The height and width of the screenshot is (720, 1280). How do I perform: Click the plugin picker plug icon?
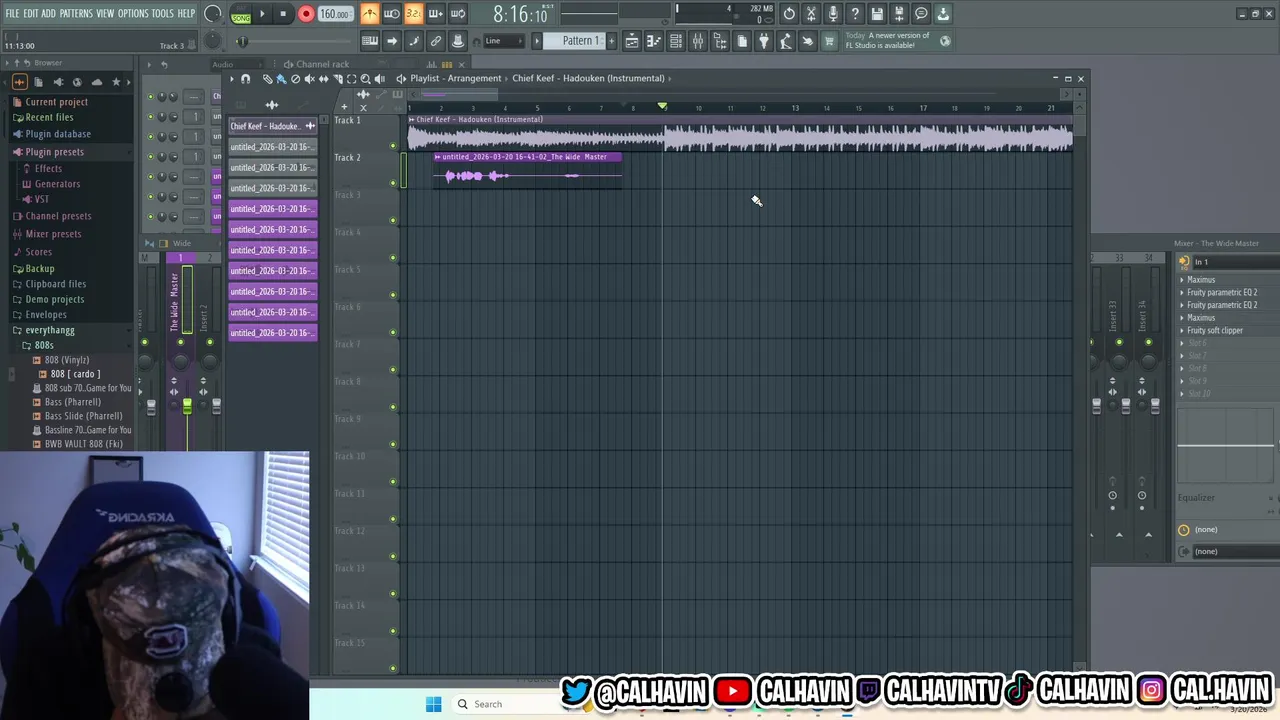click(x=764, y=41)
